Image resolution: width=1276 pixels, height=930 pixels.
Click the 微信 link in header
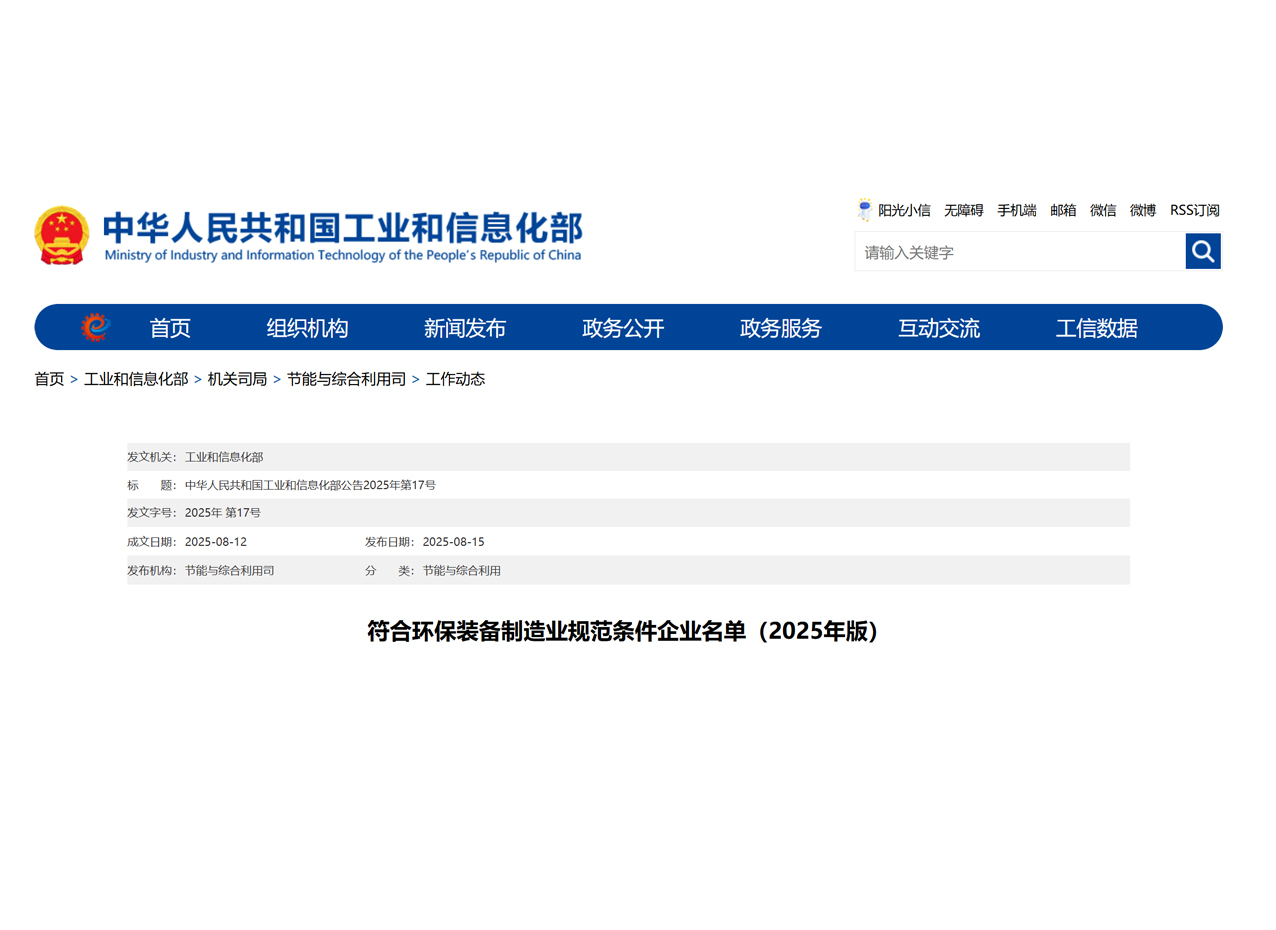(x=1103, y=210)
